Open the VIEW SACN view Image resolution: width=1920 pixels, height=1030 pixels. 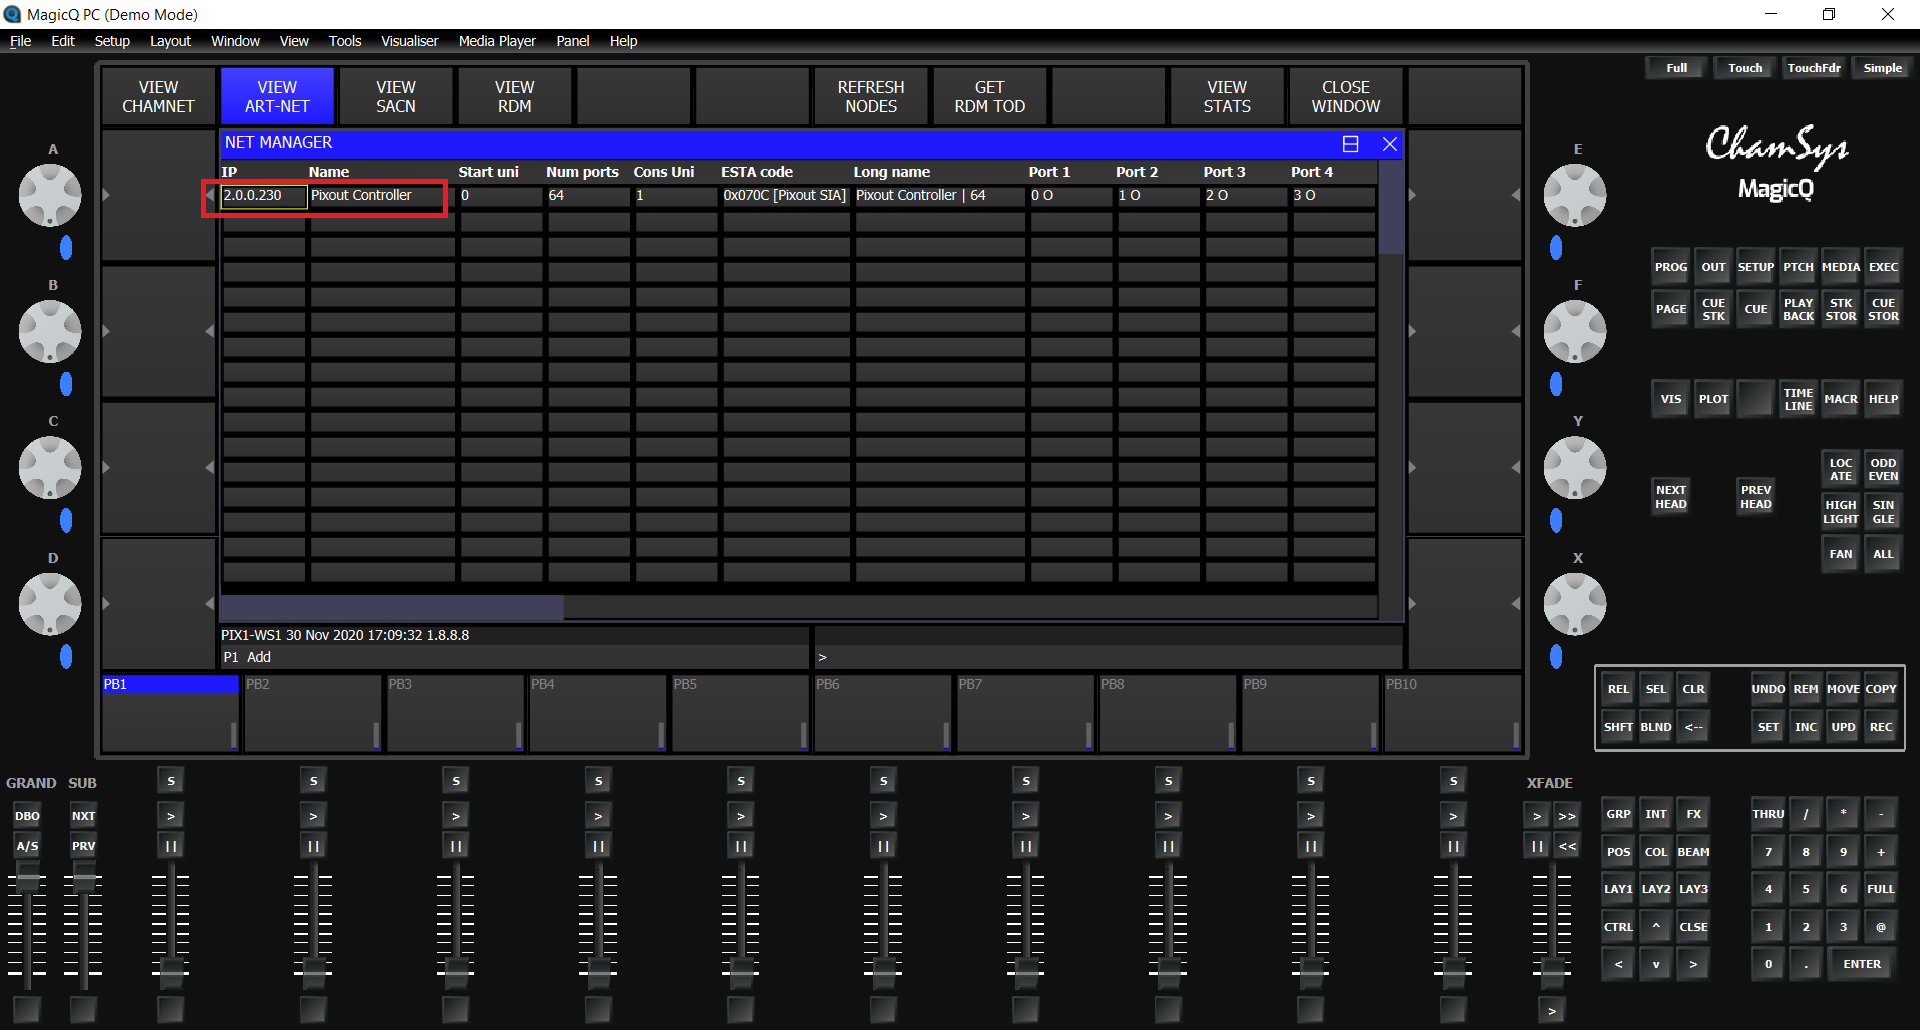(x=396, y=97)
